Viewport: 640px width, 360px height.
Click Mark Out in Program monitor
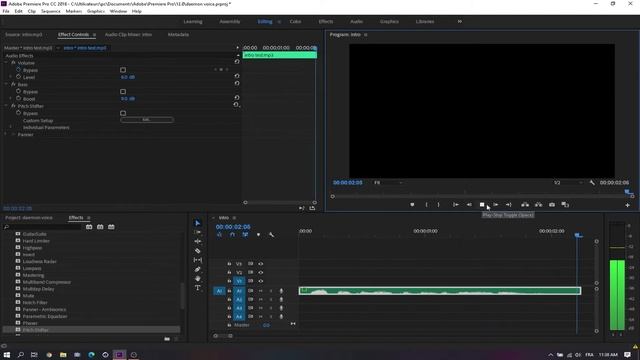(x=439, y=204)
